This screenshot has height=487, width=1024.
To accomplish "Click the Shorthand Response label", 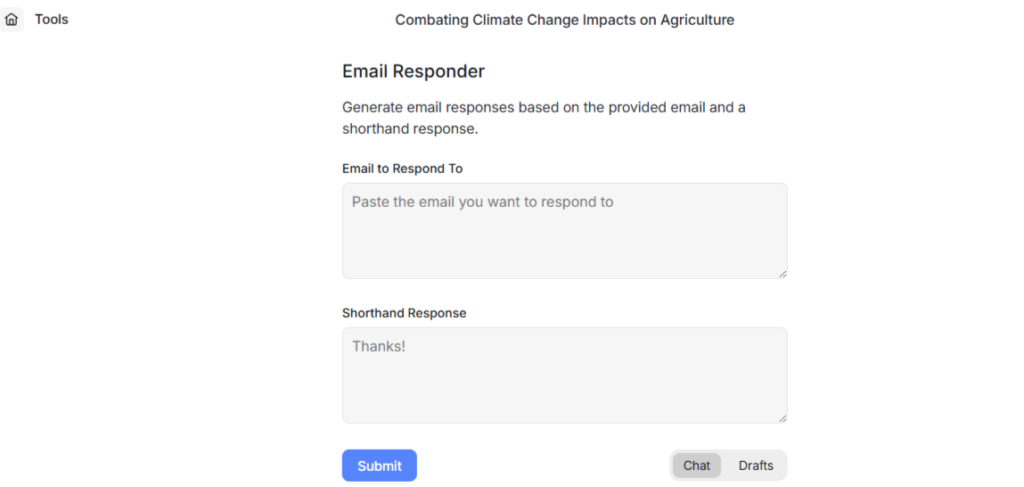I will click(404, 313).
